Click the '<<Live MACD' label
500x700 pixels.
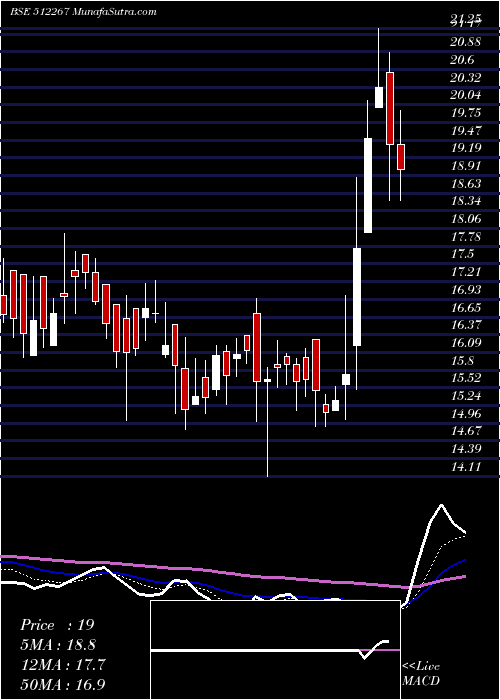[x=421, y=674]
